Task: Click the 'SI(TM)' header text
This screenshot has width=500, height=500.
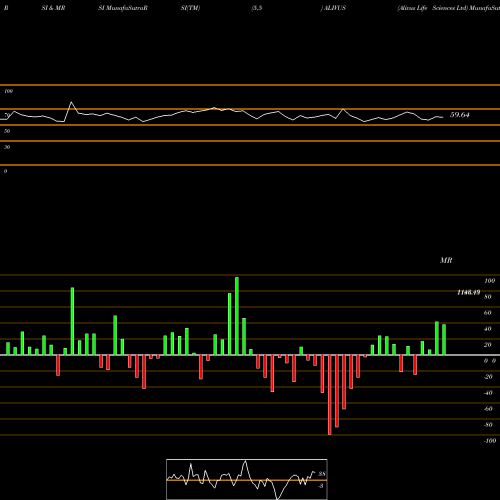Action: 190,8
